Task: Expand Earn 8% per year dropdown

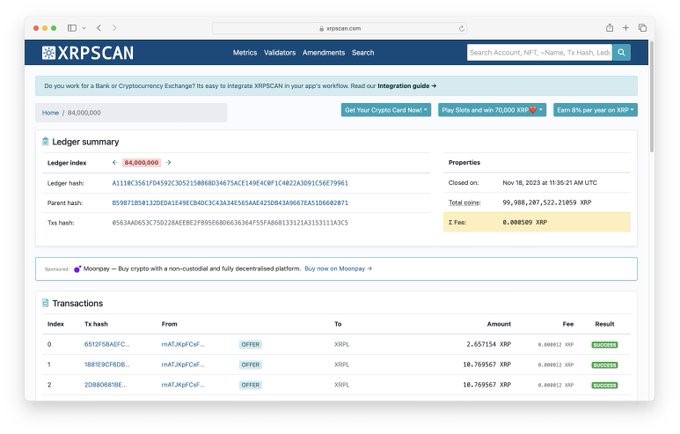Action: [595, 110]
